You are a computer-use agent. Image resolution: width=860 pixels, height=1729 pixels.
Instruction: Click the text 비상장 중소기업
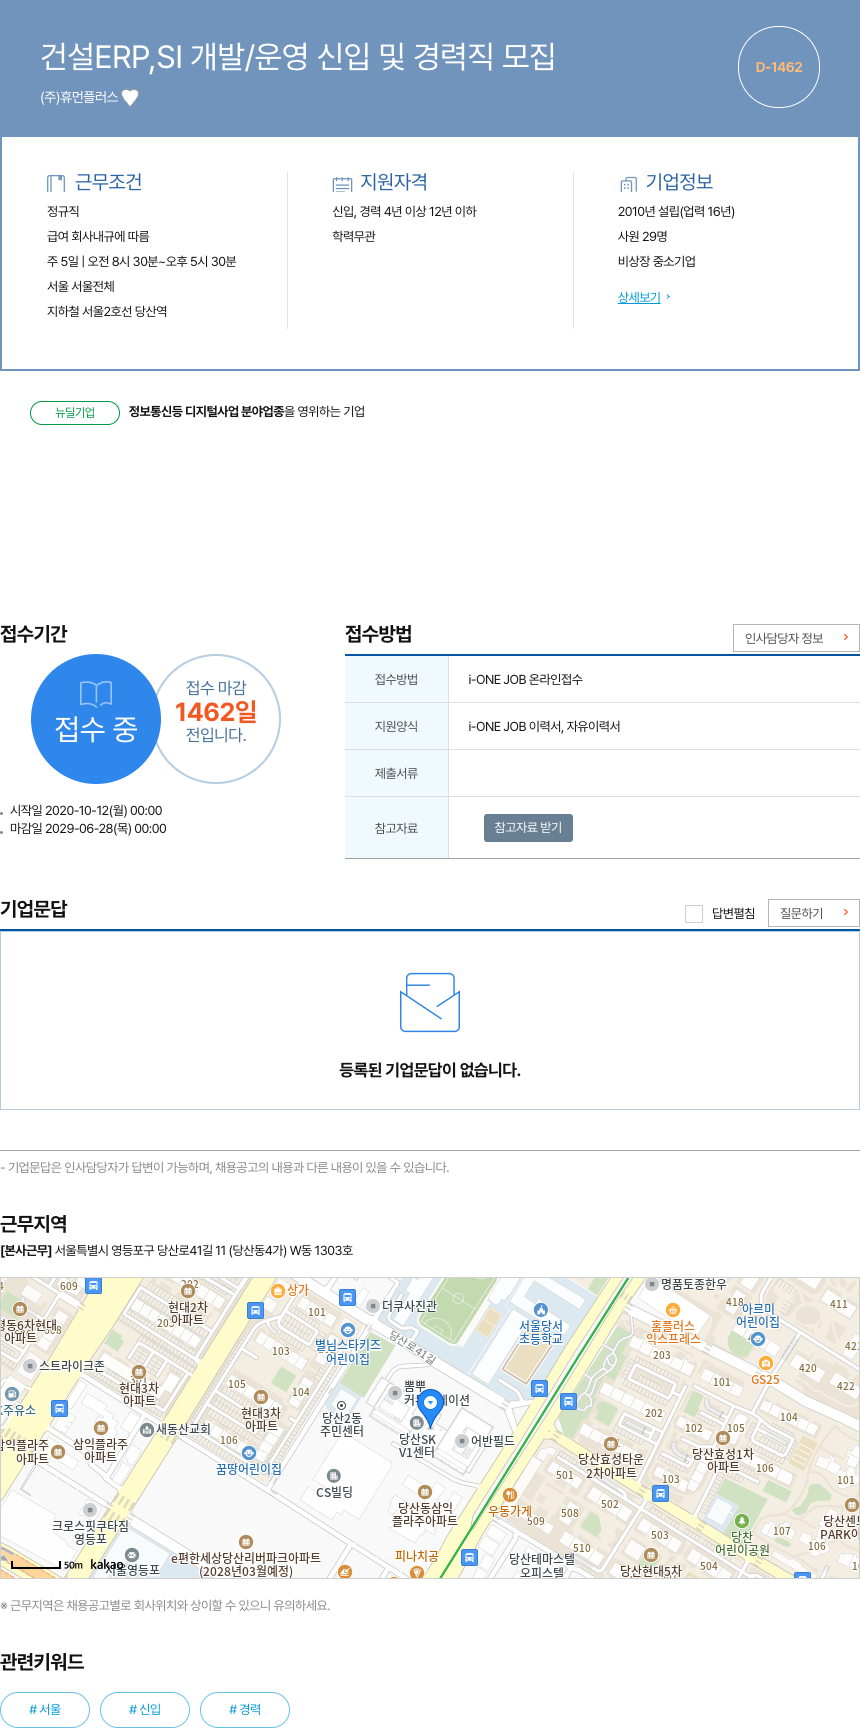tap(656, 262)
